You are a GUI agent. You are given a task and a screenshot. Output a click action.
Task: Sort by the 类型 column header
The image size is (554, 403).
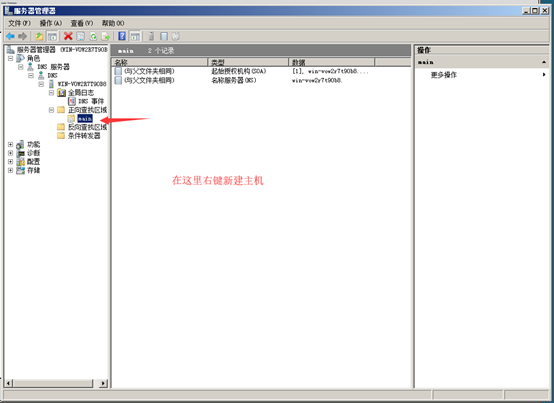tap(248, 63)
